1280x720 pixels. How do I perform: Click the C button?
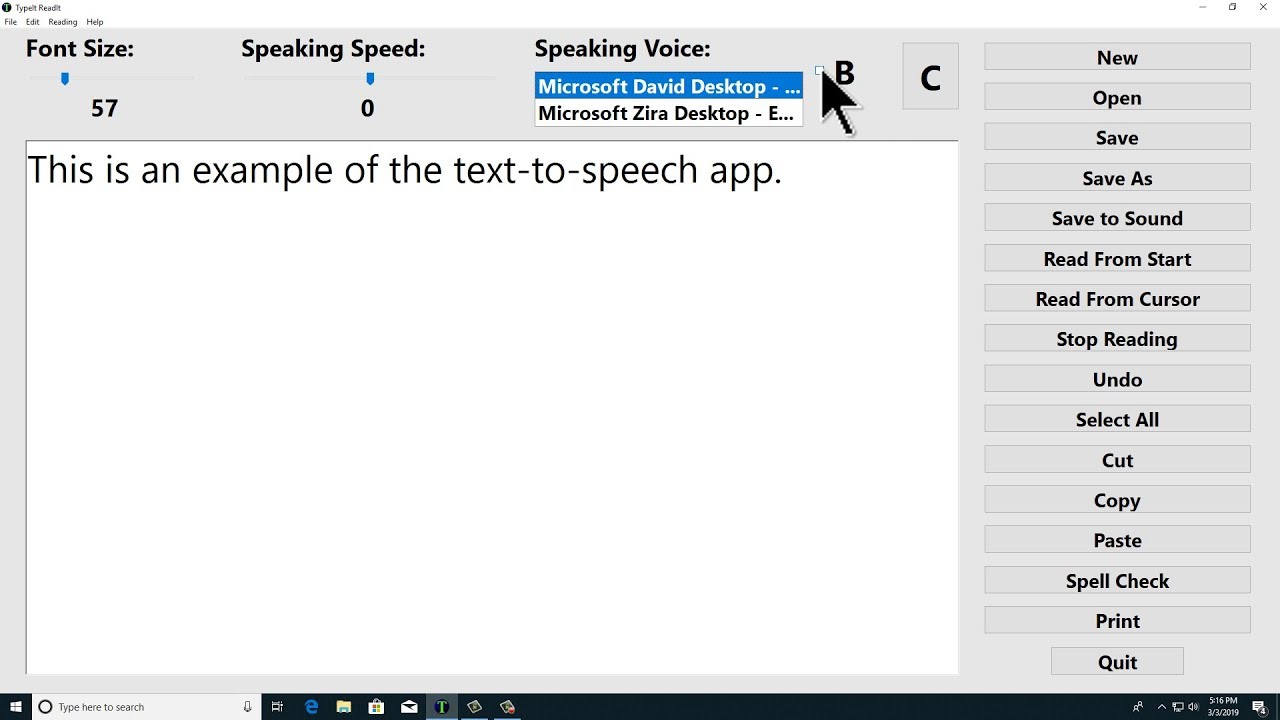930,76
